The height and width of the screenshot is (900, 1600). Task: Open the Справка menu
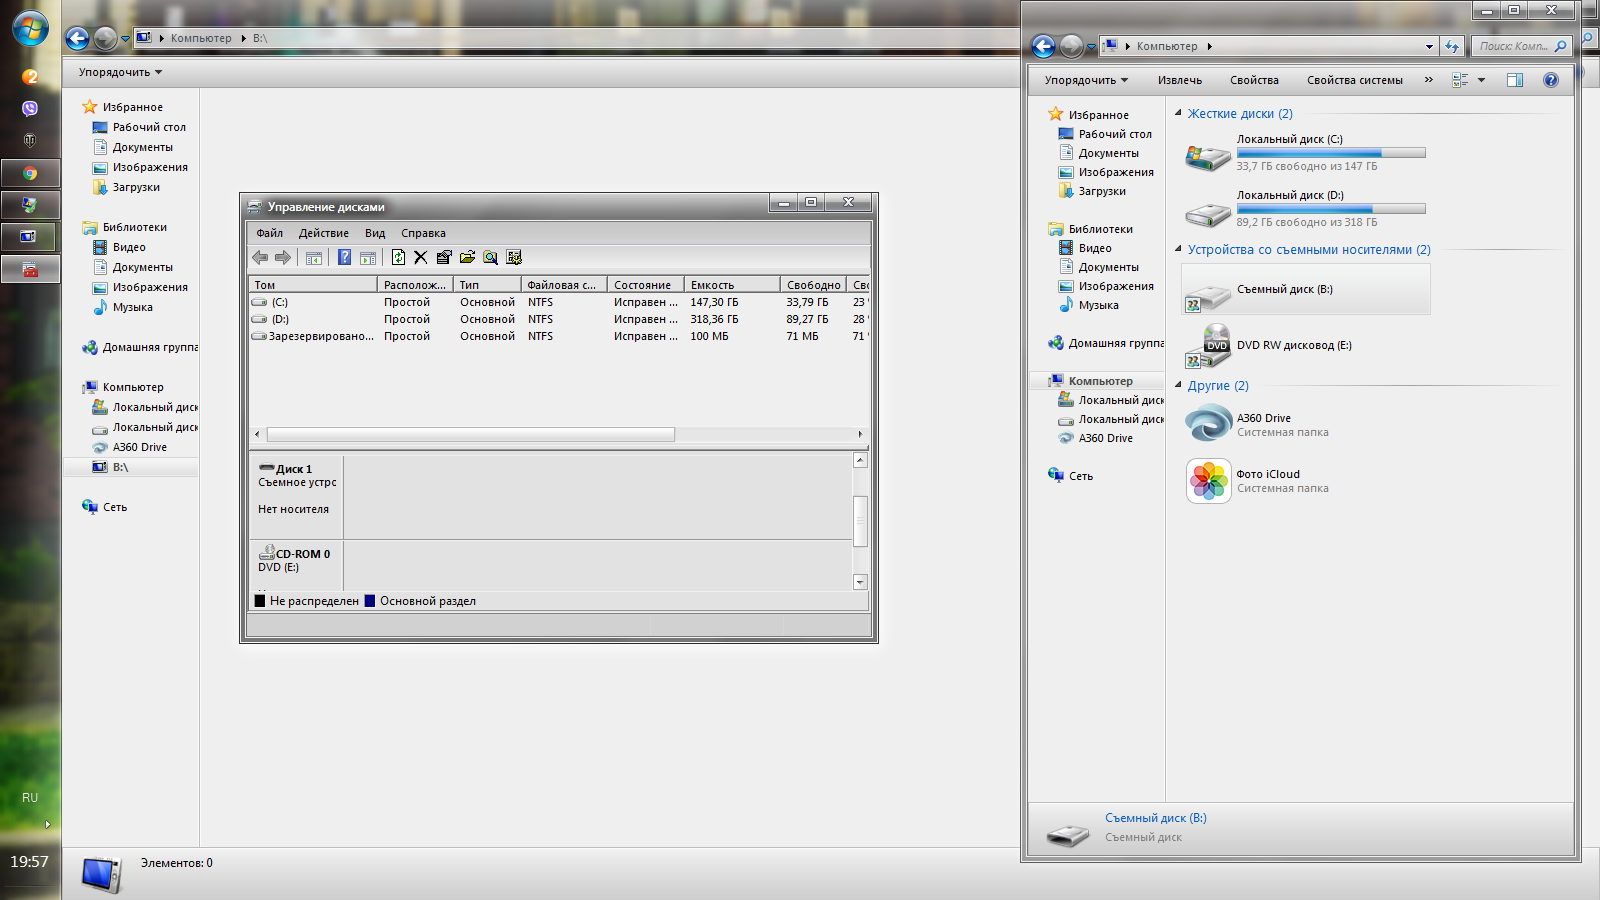(x=423, y=233)
